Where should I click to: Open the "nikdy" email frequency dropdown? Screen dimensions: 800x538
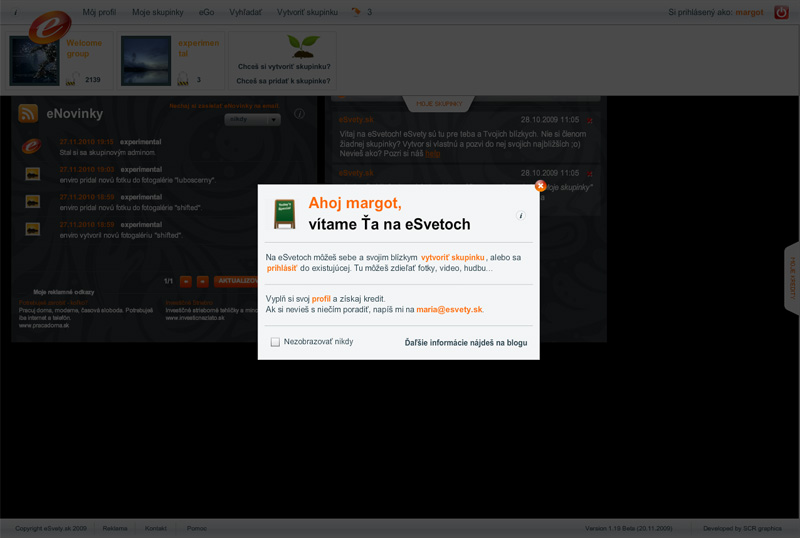point(253,119)
